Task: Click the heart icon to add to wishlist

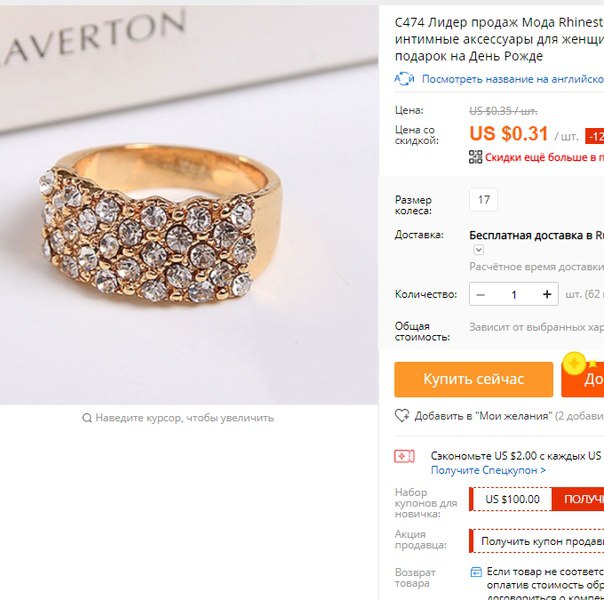Action: (402, 416)
